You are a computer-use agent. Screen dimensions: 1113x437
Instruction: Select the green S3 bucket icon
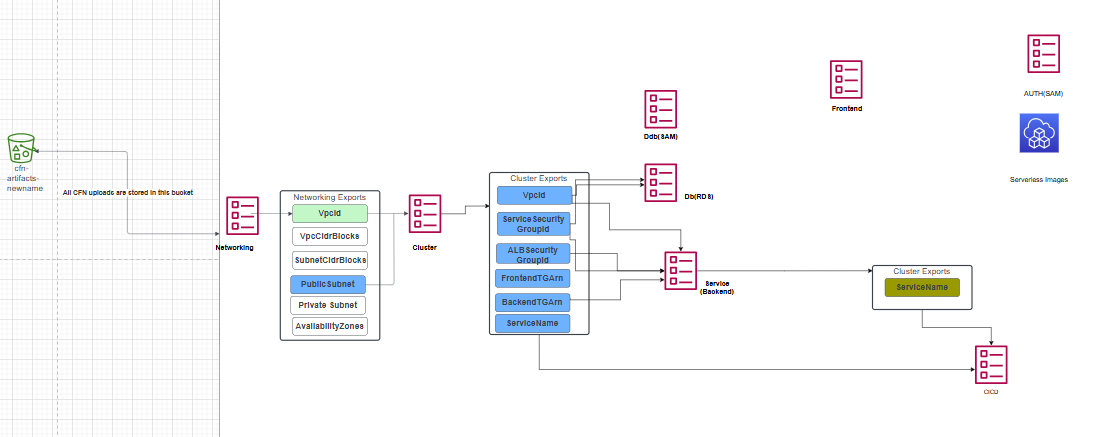(x=22, y=148)
